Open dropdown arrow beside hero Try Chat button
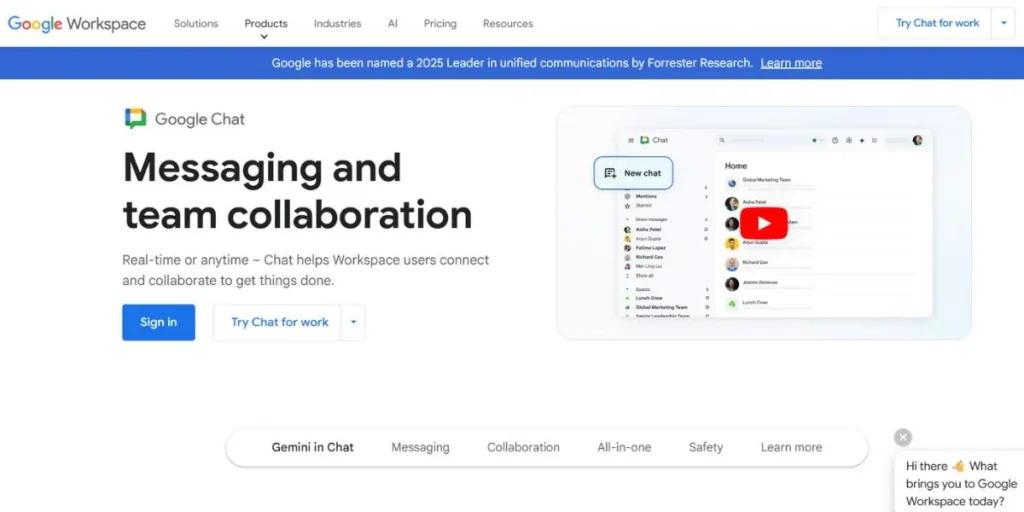Viewport: 1024px width, 512px height. point(353,323)
